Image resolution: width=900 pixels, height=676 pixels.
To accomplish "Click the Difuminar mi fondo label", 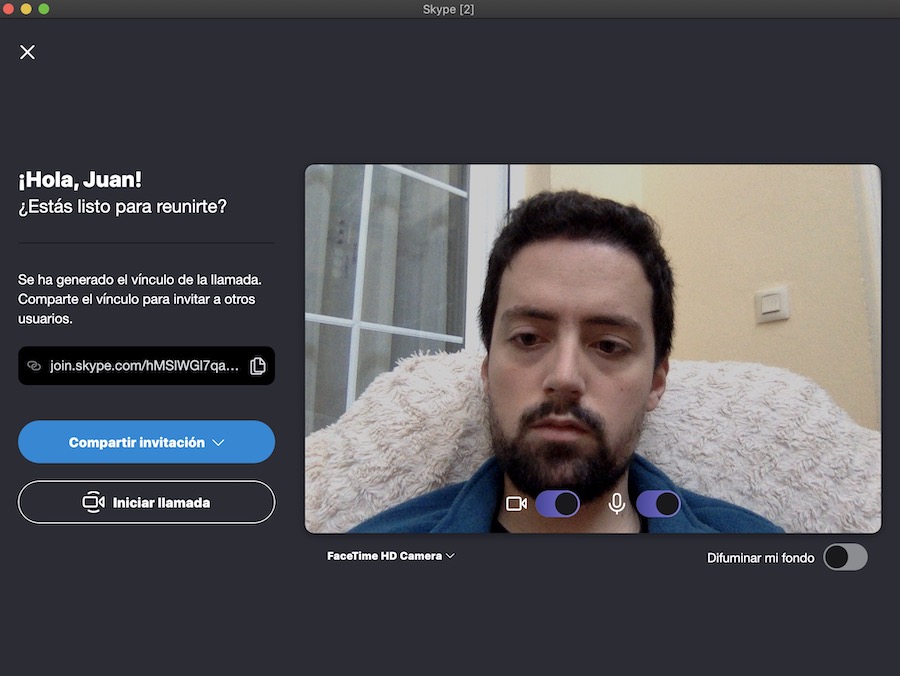I will 760,558.
